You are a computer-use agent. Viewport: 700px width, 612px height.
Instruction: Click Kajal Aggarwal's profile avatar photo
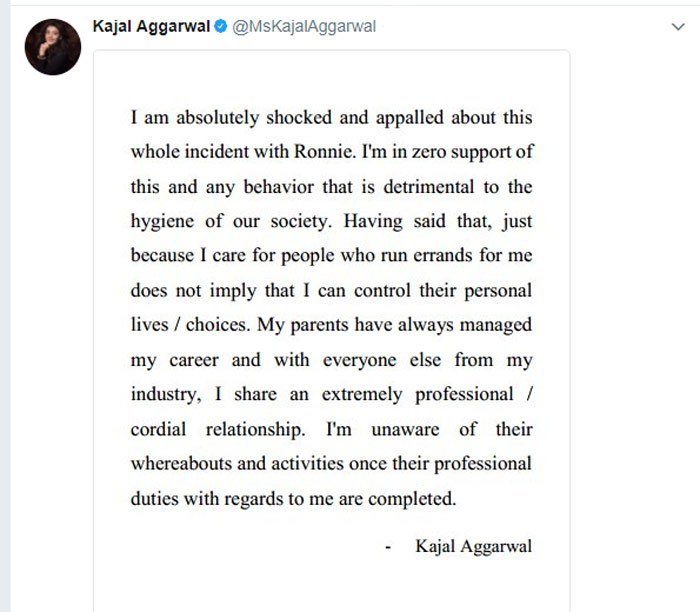coord(51,47)
